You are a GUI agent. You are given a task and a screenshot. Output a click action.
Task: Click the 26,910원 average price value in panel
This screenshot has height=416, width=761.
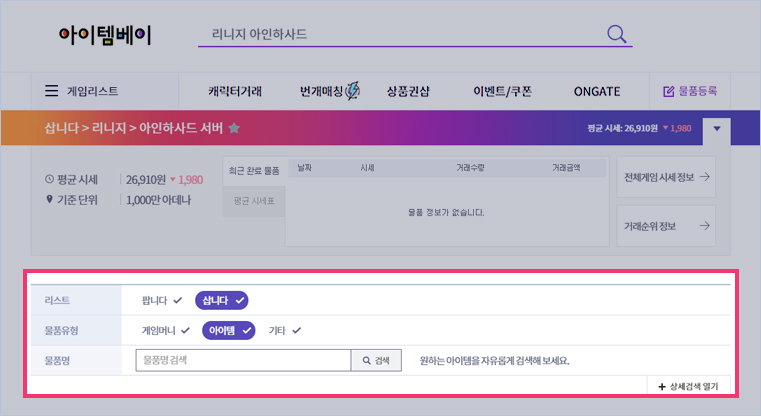pos(146,180)
